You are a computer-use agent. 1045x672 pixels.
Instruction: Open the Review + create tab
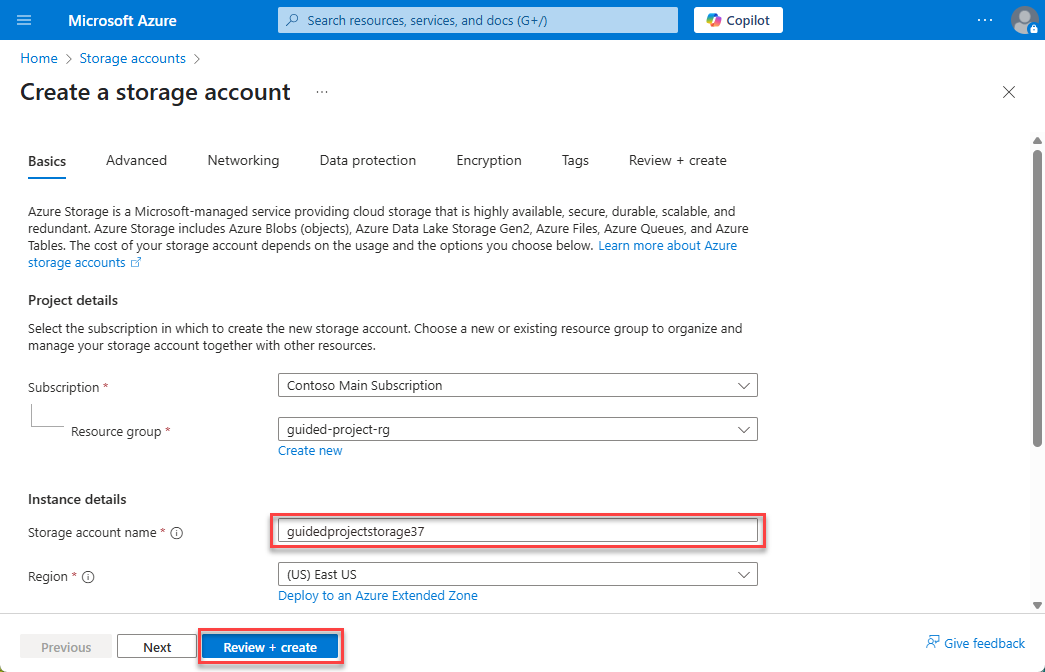pos(677,161)
